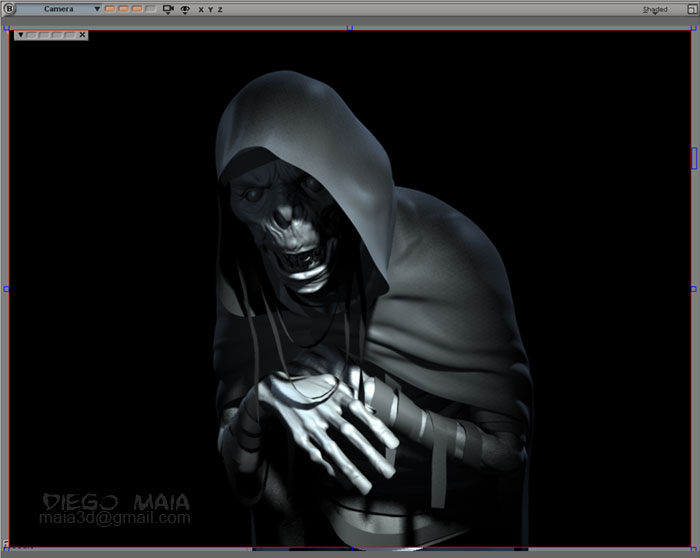
Task: Click the render region quality slider
Action: [694, 158]
